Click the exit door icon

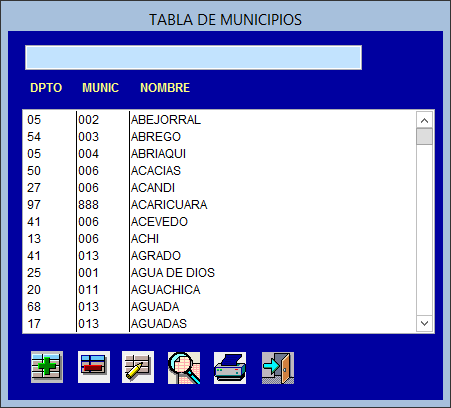click(x=278, y=368)
